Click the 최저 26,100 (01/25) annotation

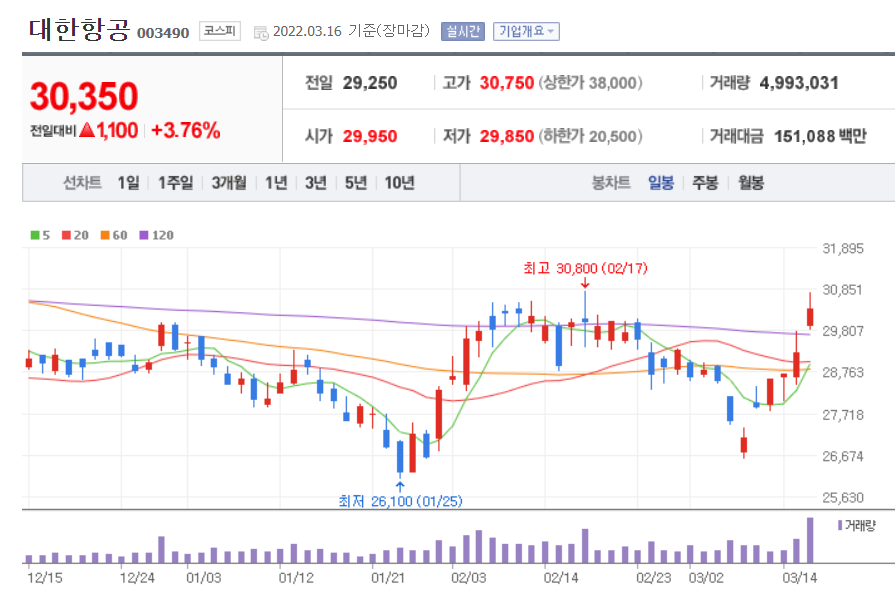point(400,501)
